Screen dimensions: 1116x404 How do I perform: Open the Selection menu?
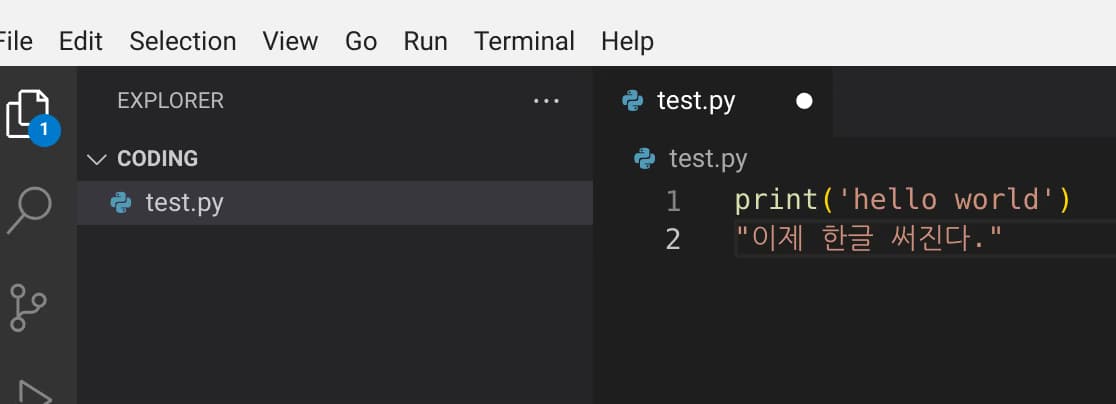183,41
